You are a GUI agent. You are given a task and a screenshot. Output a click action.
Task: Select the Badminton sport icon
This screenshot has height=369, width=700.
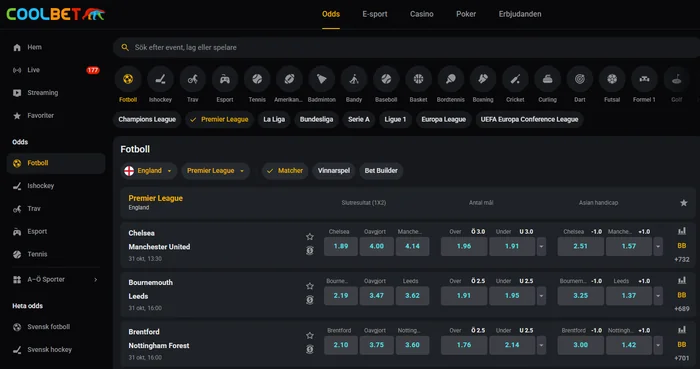coord(321,79)
